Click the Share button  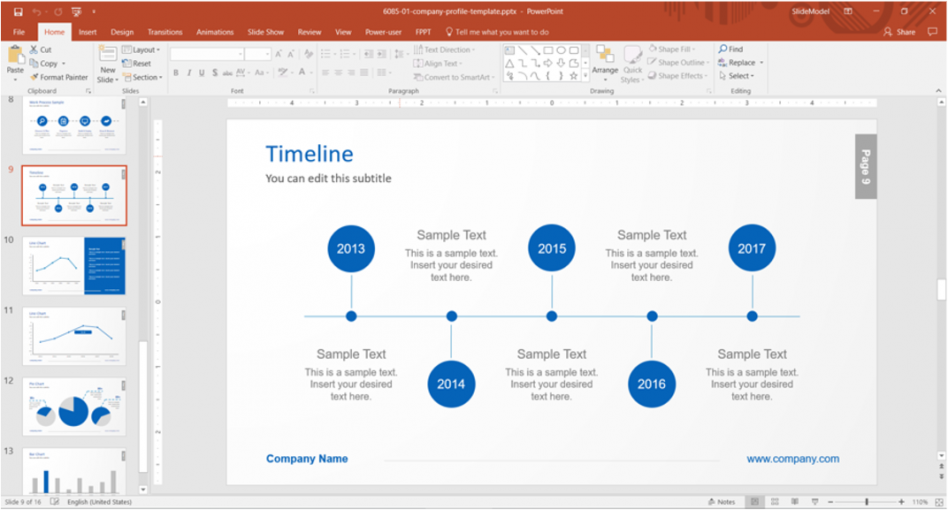(900, 32)
